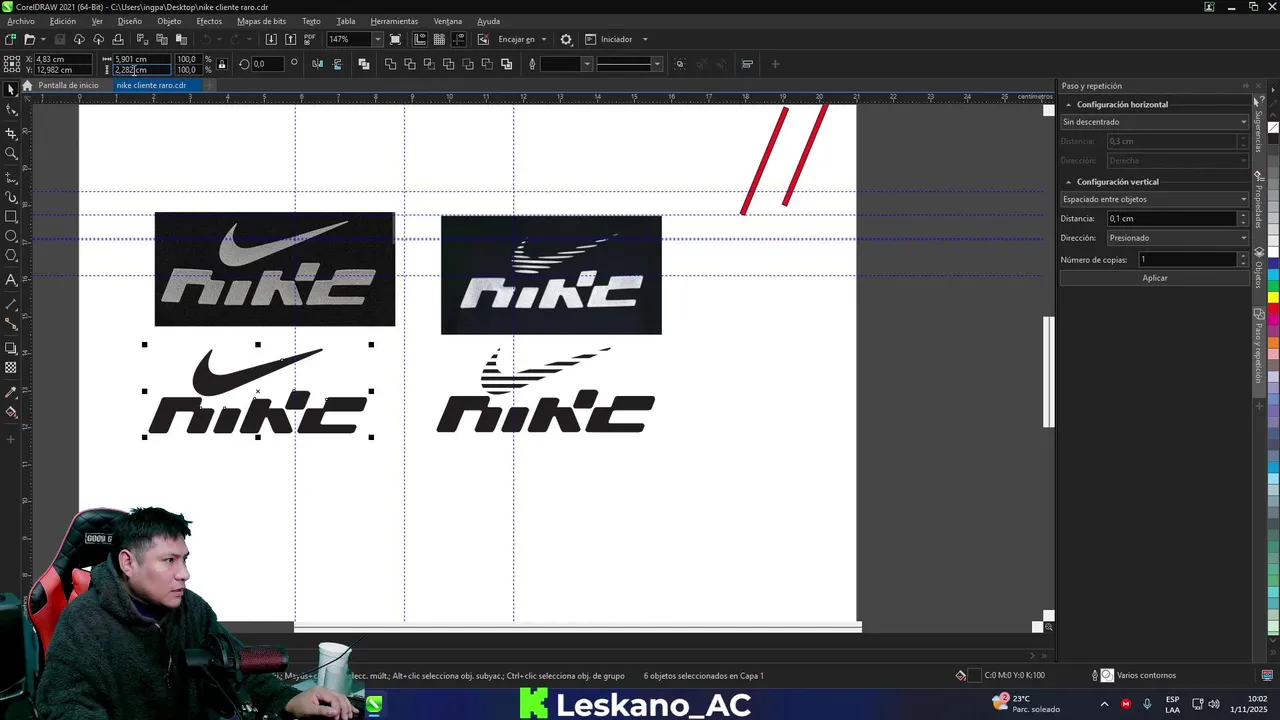Image resolution: width=1280 pixels, height=720 pixels.
Task: Select the Pick tool in the toolbox
Action: tap(11, 90)
